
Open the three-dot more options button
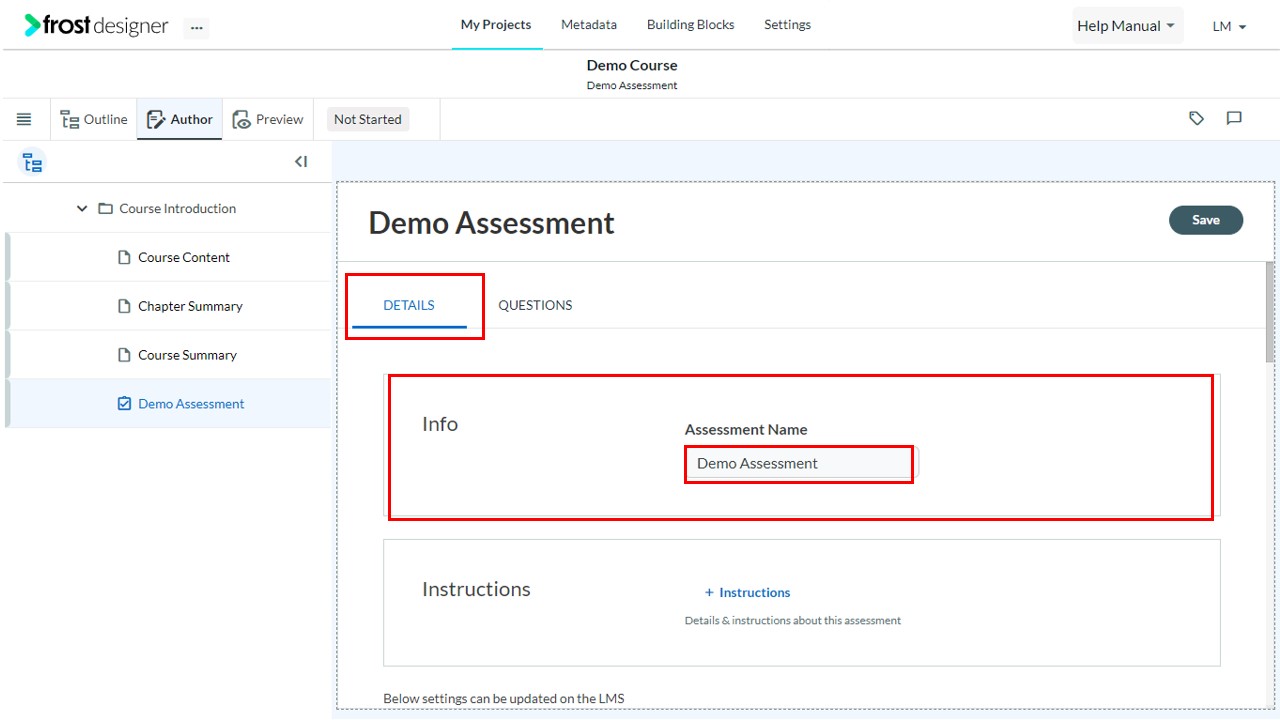click(196, 27)
